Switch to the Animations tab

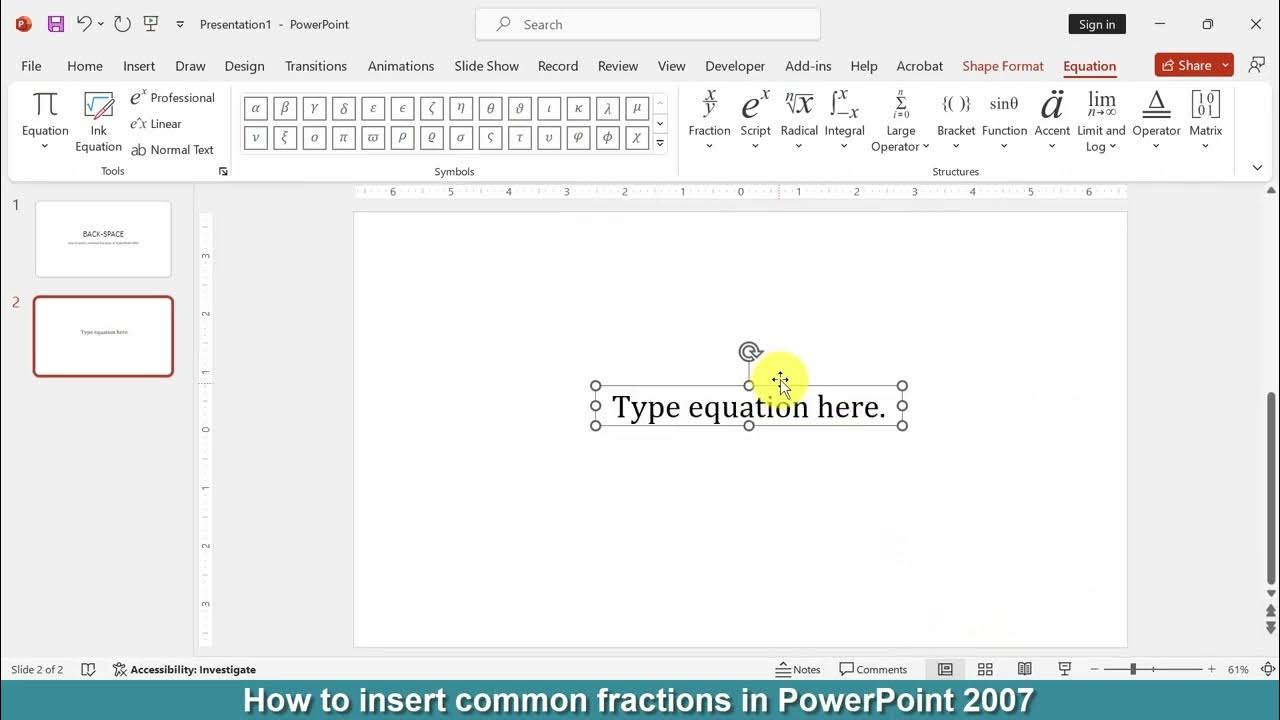400,66
